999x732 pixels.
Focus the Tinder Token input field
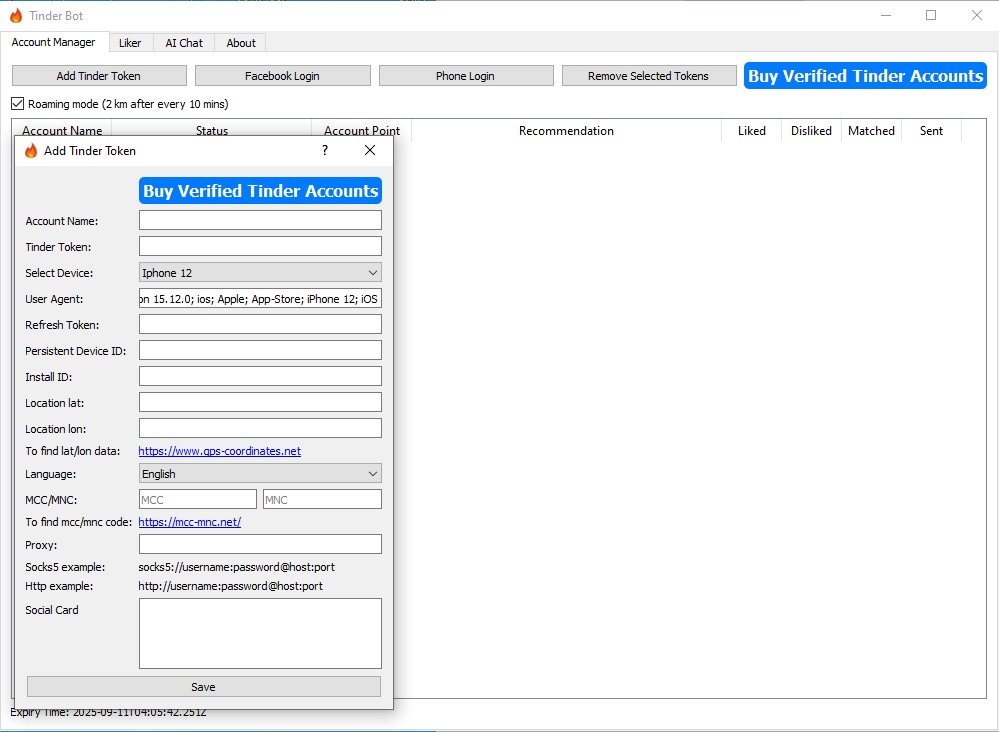pyautogui.click(x=260, y=247)
